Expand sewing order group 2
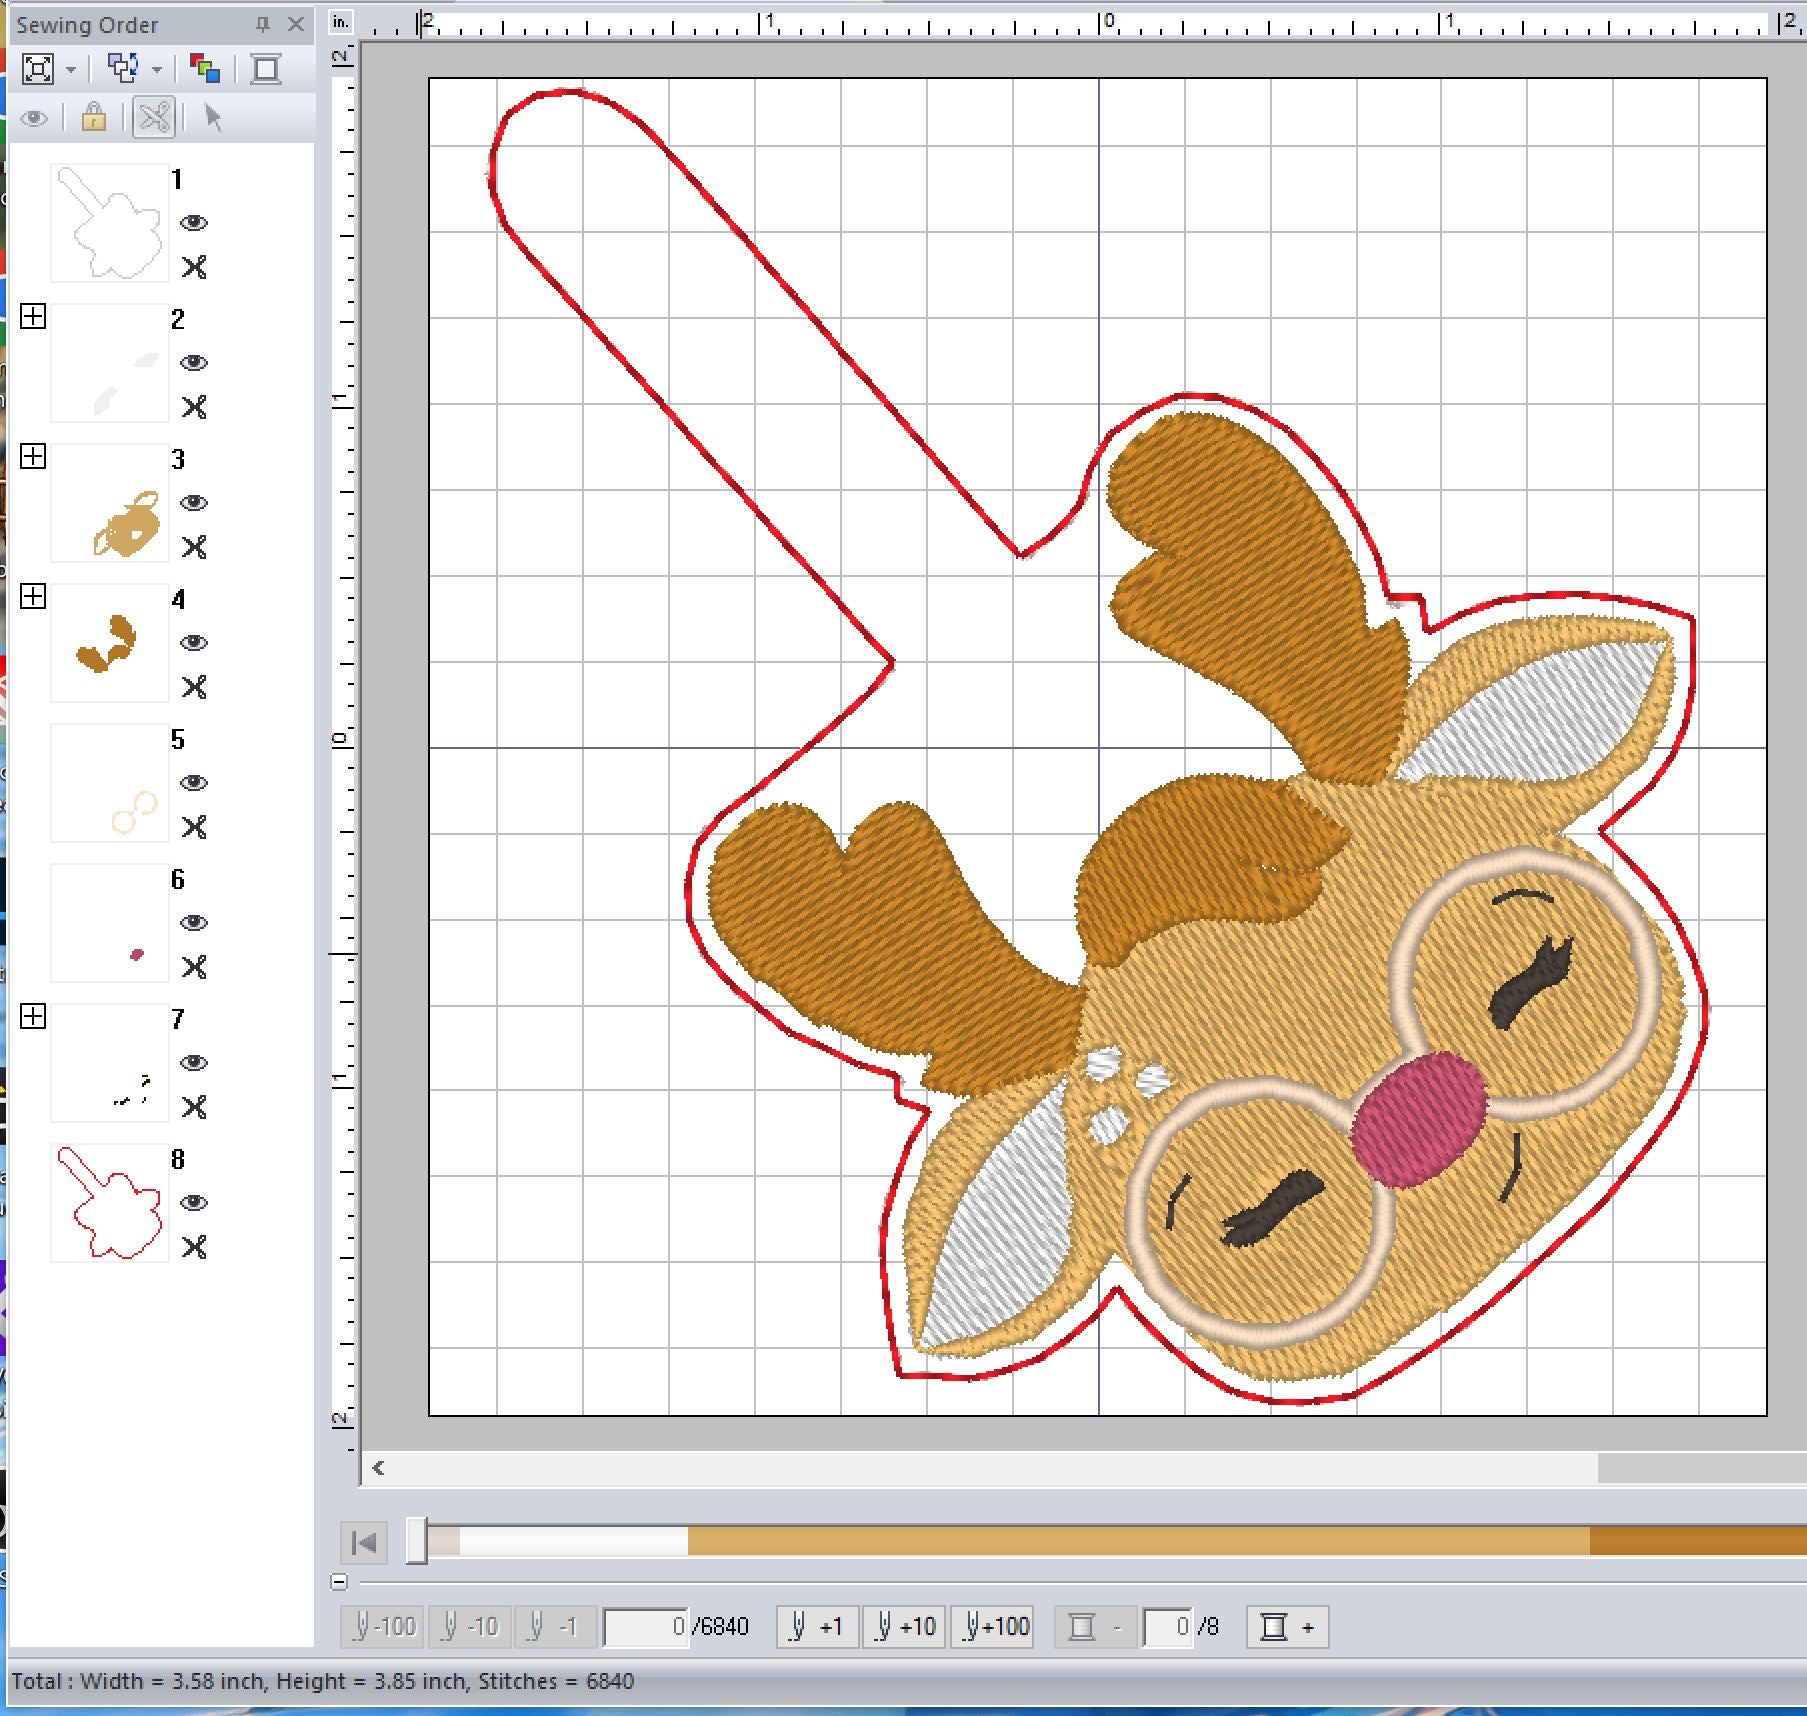This screenshot has width=1807, height=1716. pyautogui.click(x=33, y=317)
